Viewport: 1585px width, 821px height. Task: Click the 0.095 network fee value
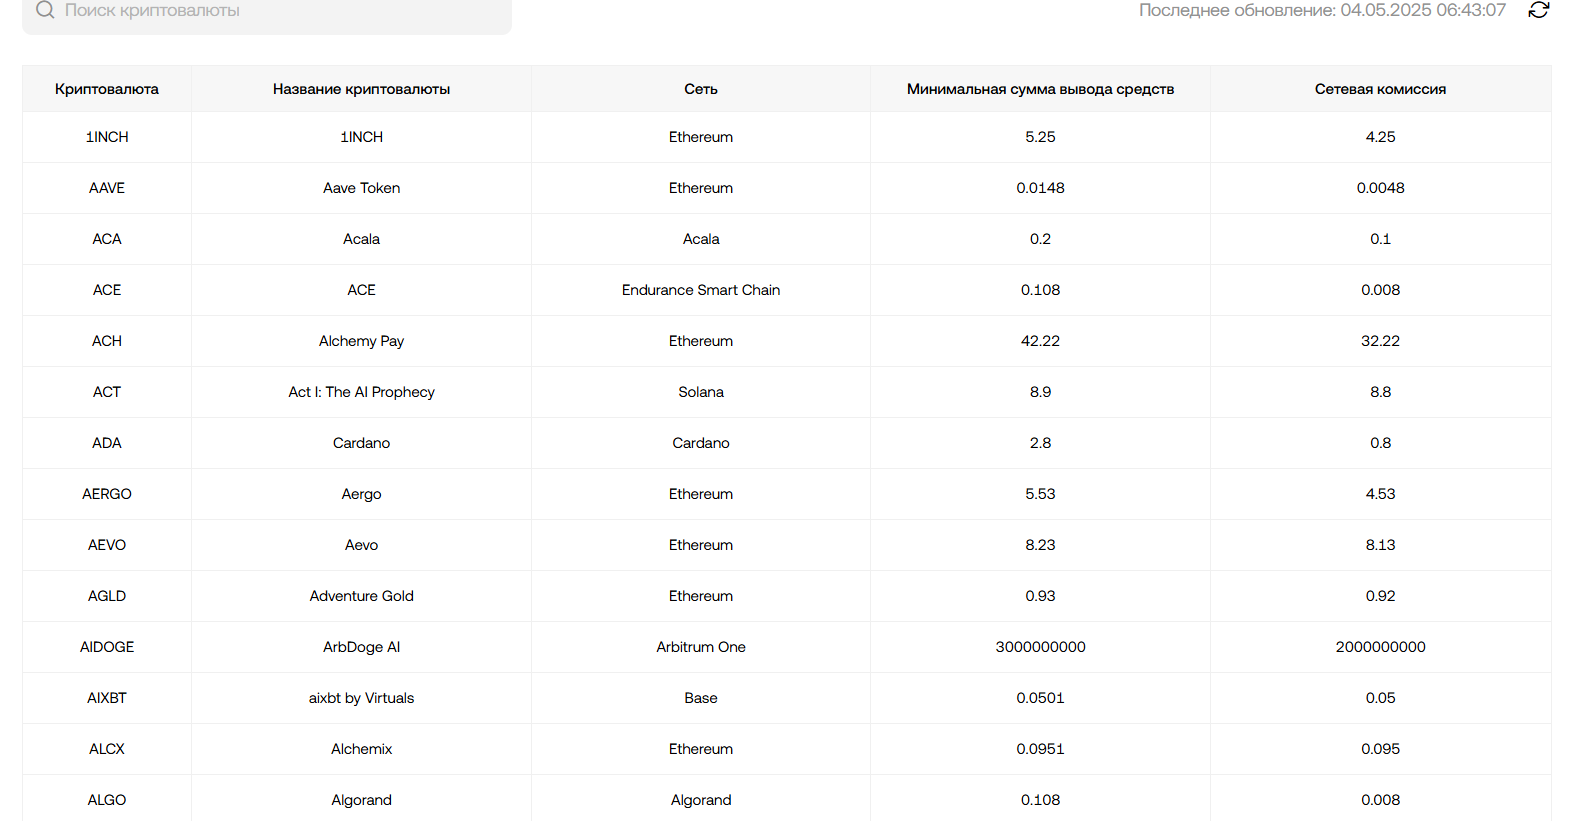tap(1380, 749)
